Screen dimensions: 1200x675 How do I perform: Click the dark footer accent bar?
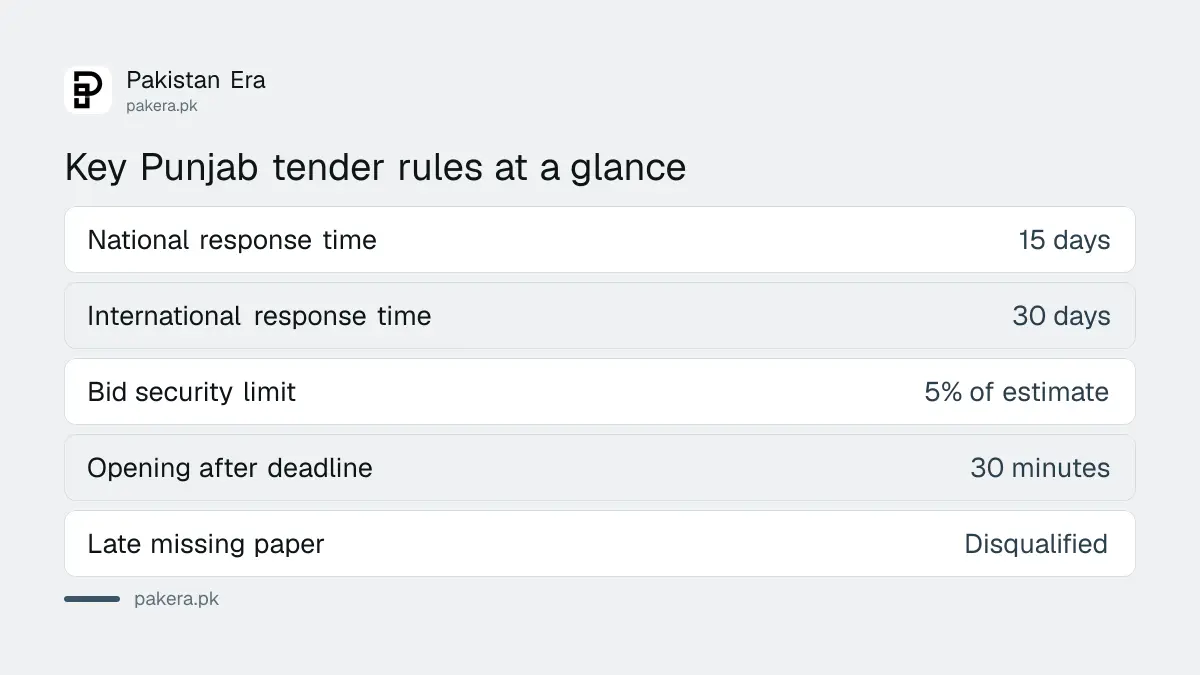[x=92, y=599]
